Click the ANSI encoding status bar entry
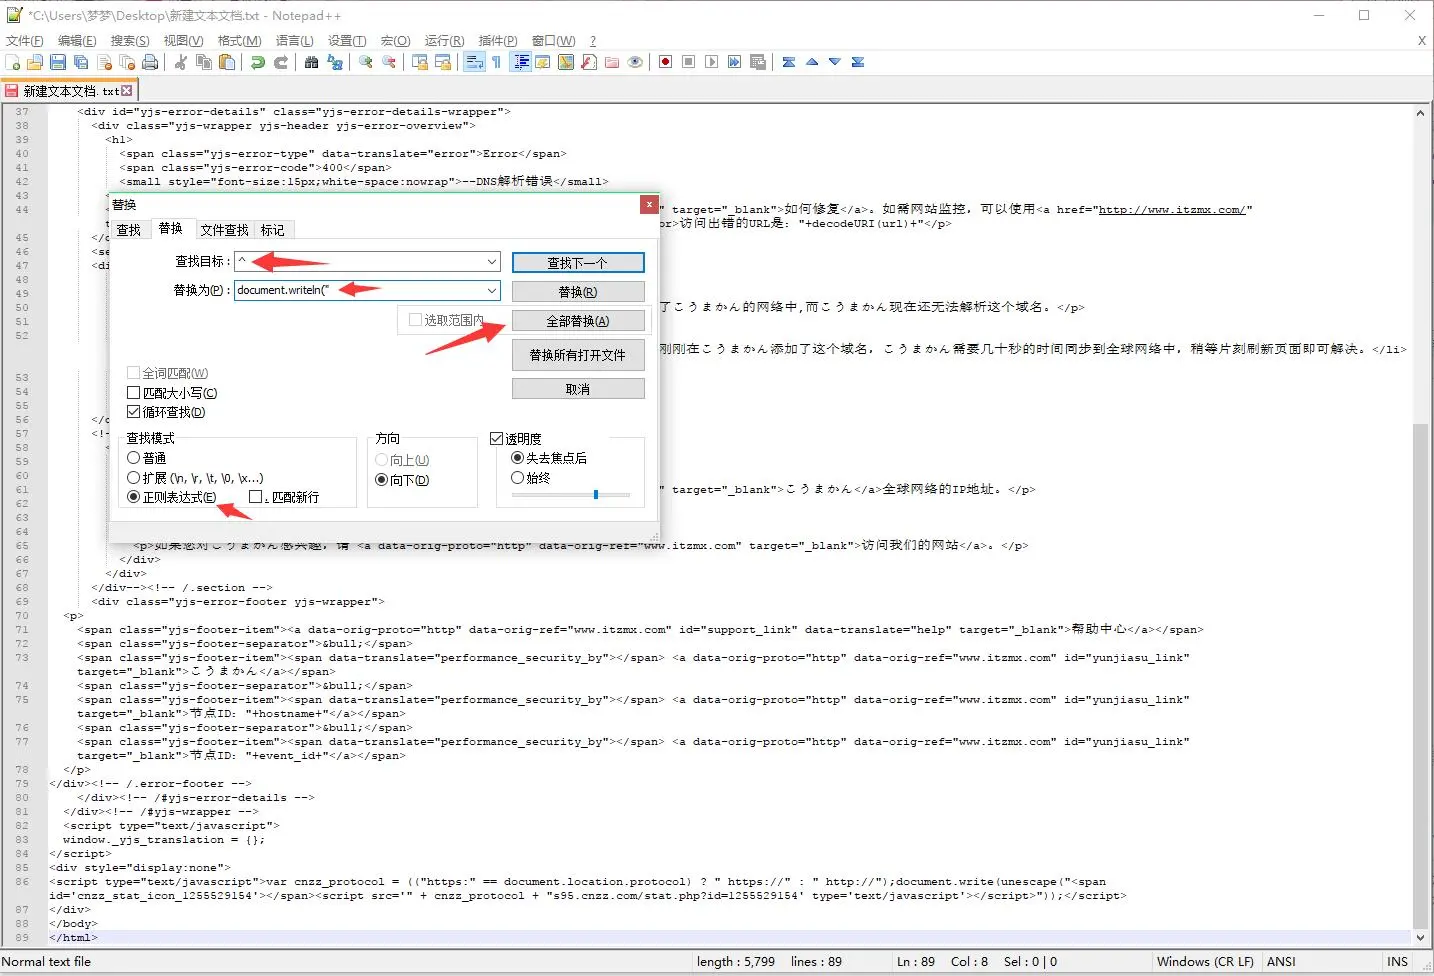This screenshot has height=976, width=1434. (1281, 962)
